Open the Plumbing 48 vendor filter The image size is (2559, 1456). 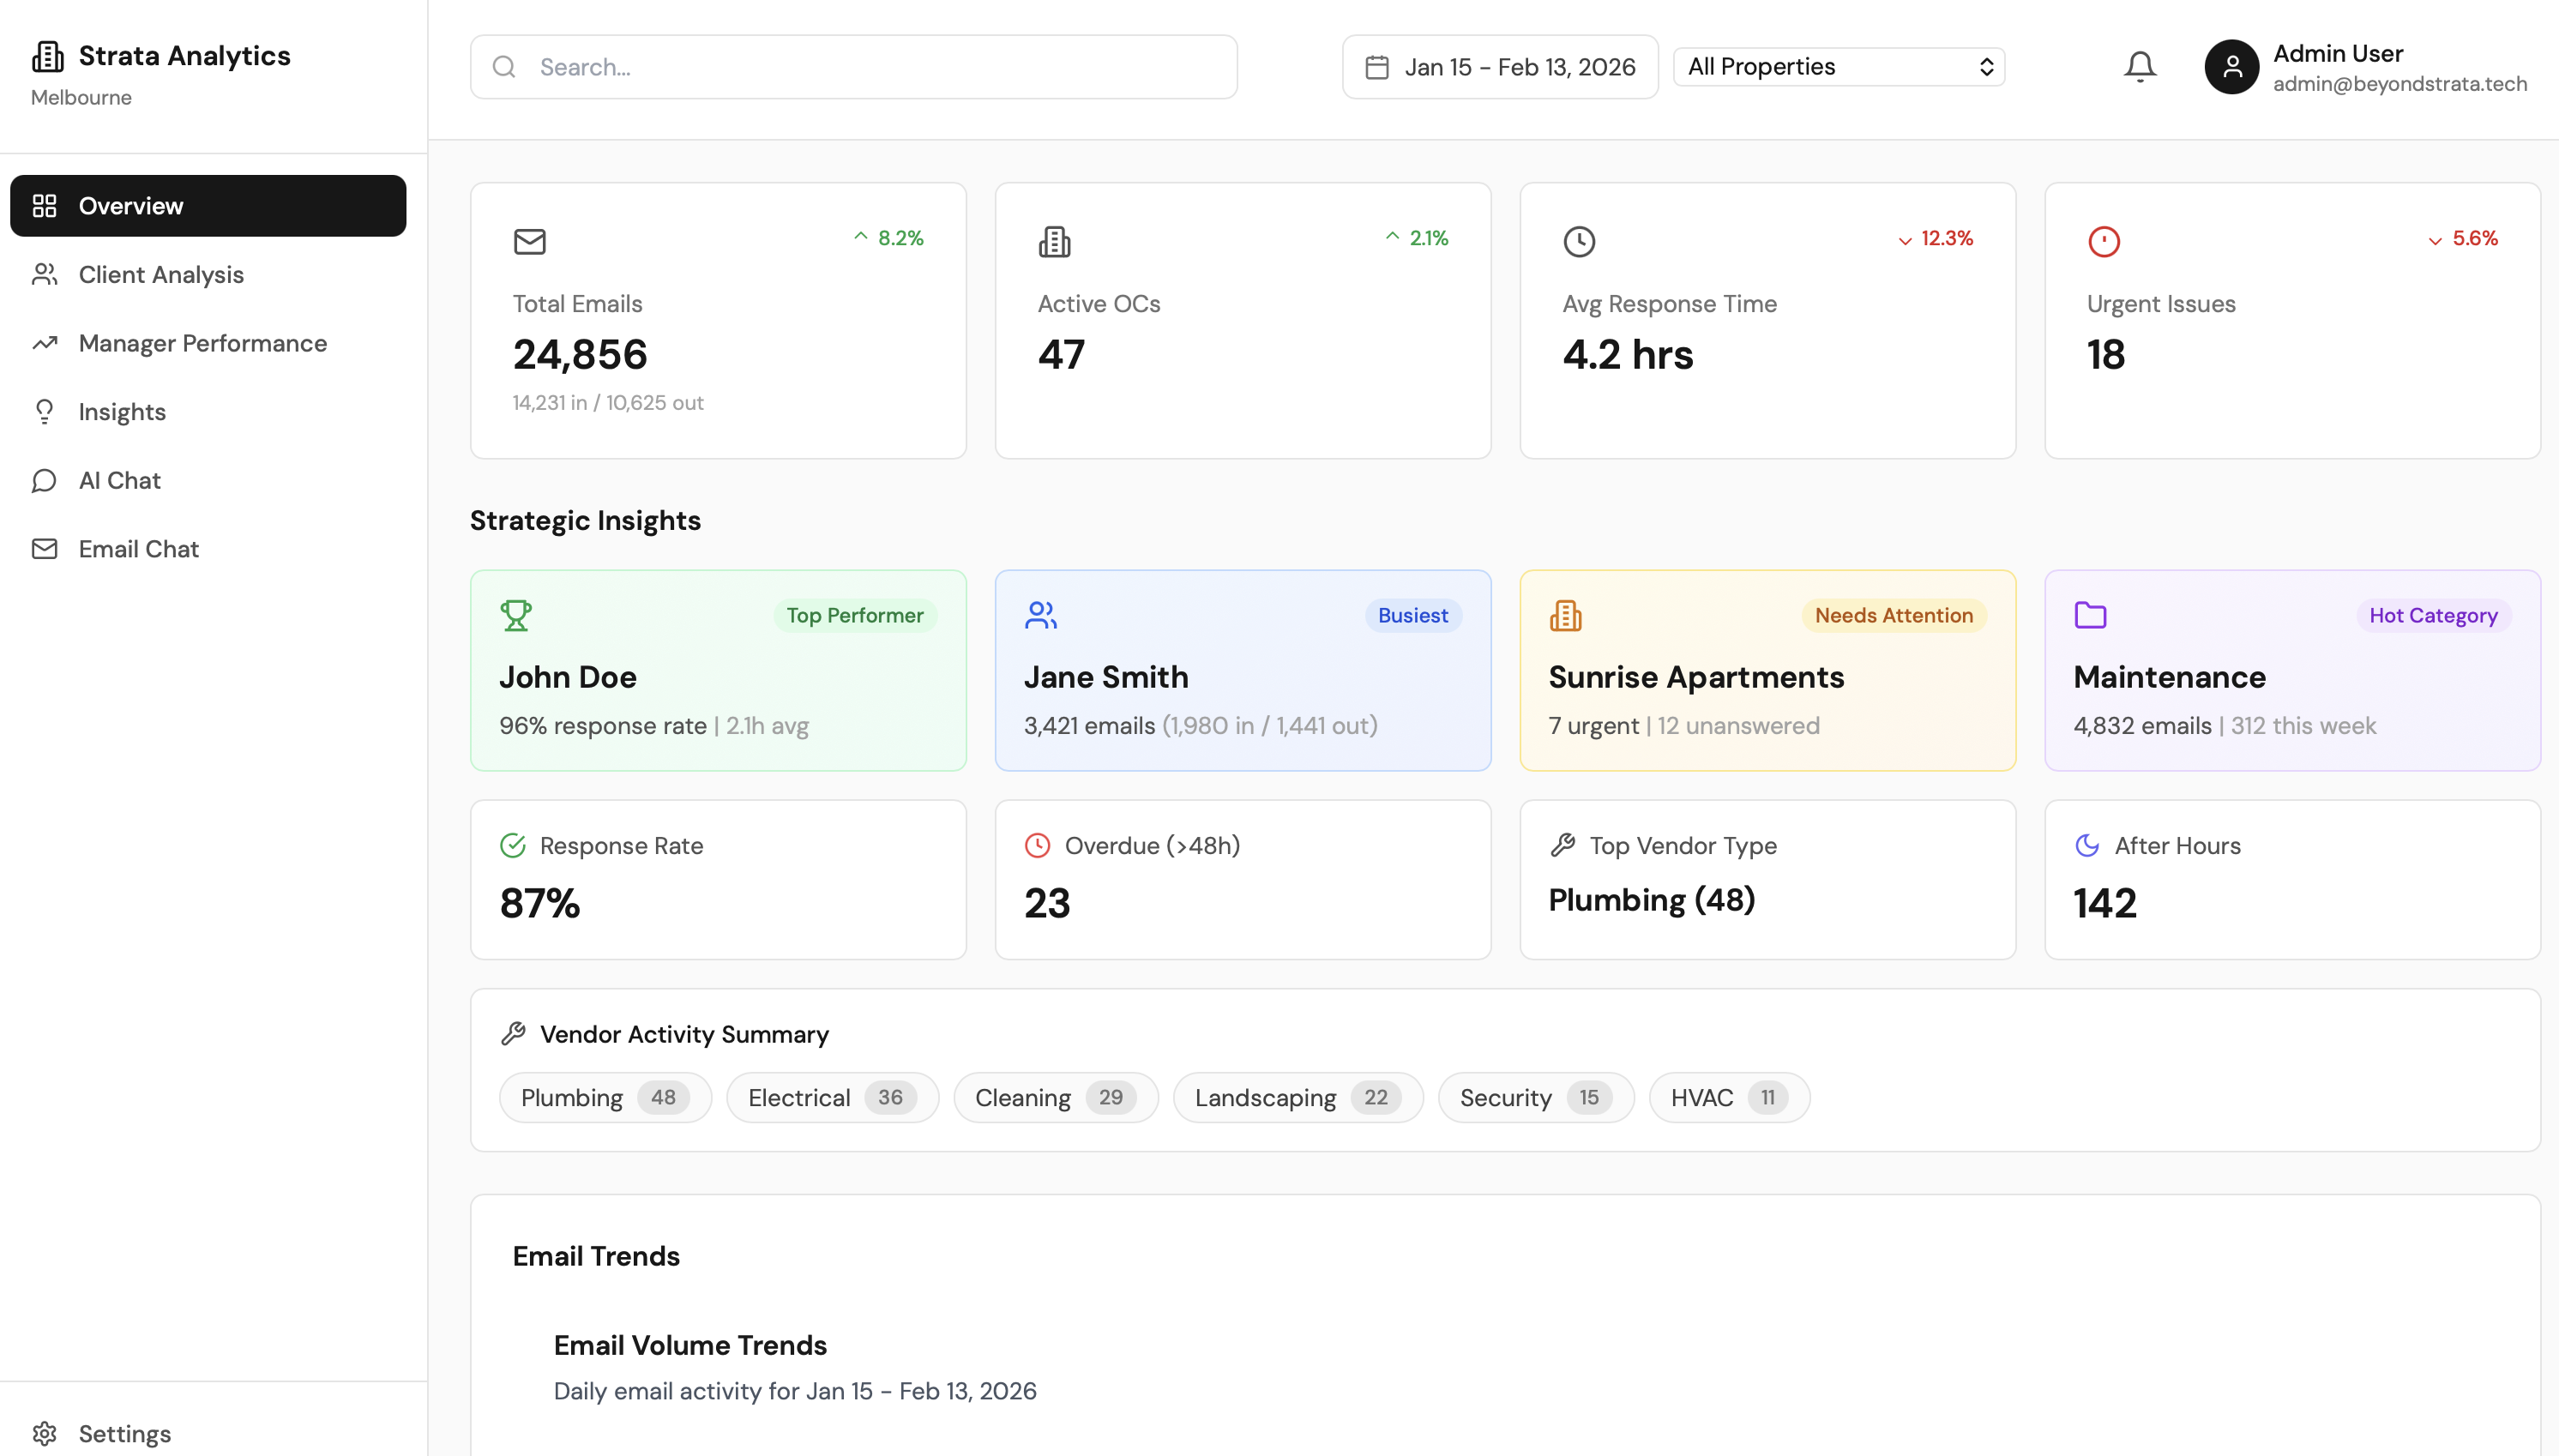604,1097
